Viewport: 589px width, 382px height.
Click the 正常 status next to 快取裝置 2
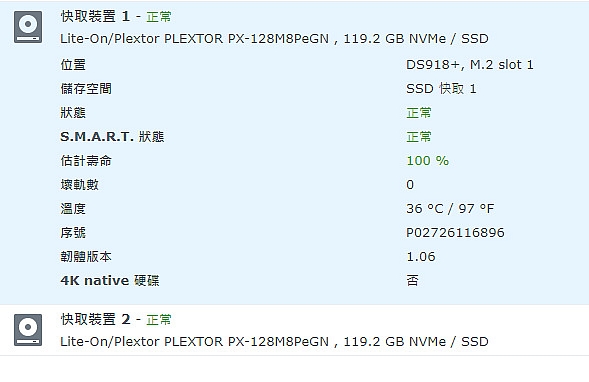tap(159, 320)
